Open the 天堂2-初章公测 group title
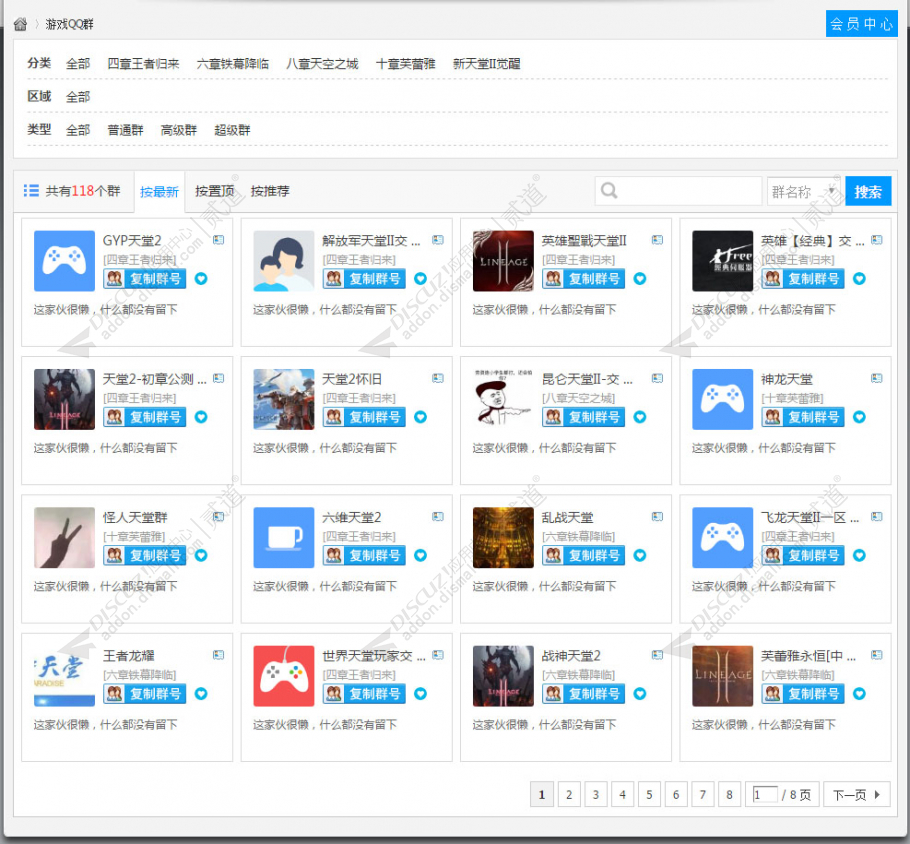 154,379
